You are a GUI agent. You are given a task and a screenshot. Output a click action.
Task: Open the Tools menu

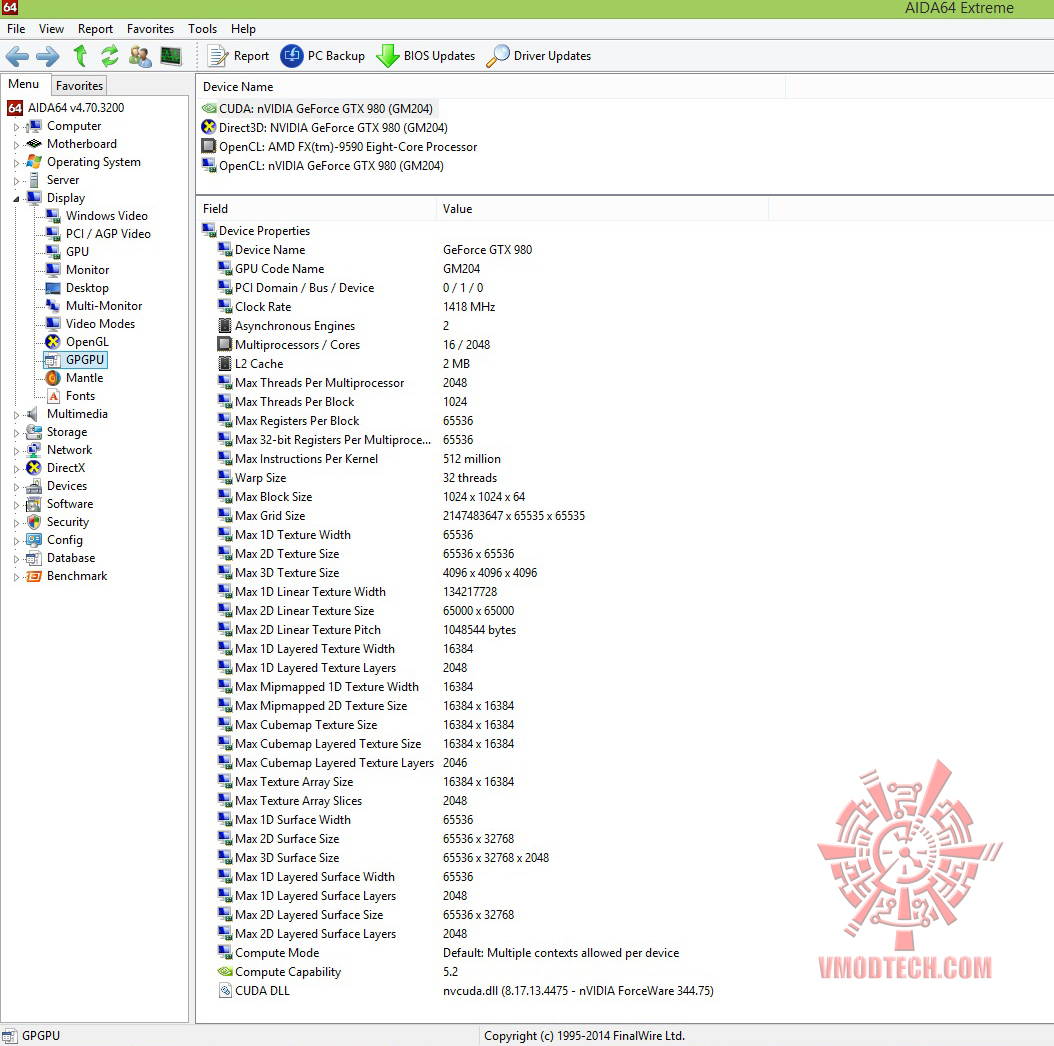point(202,29)
